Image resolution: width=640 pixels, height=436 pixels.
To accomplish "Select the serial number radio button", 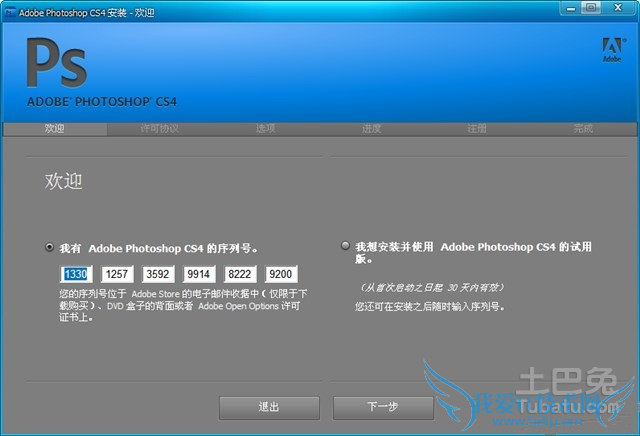I will pyautogui.click(x=49, y=247).
